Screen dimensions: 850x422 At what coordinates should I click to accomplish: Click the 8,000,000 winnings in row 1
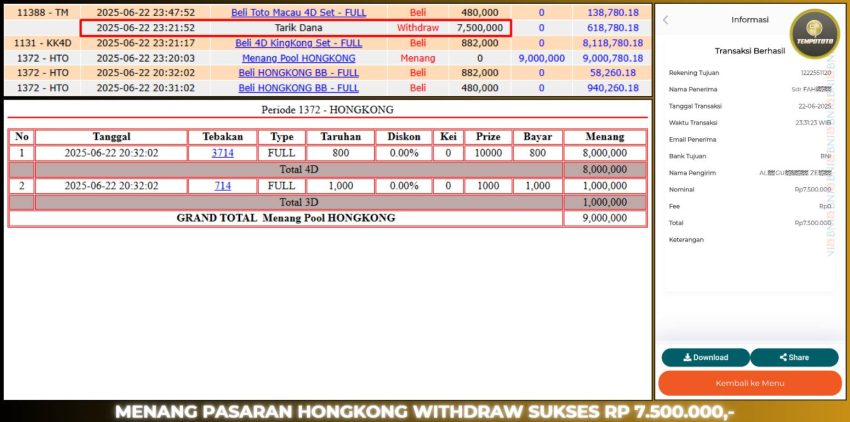click(605, 153)
